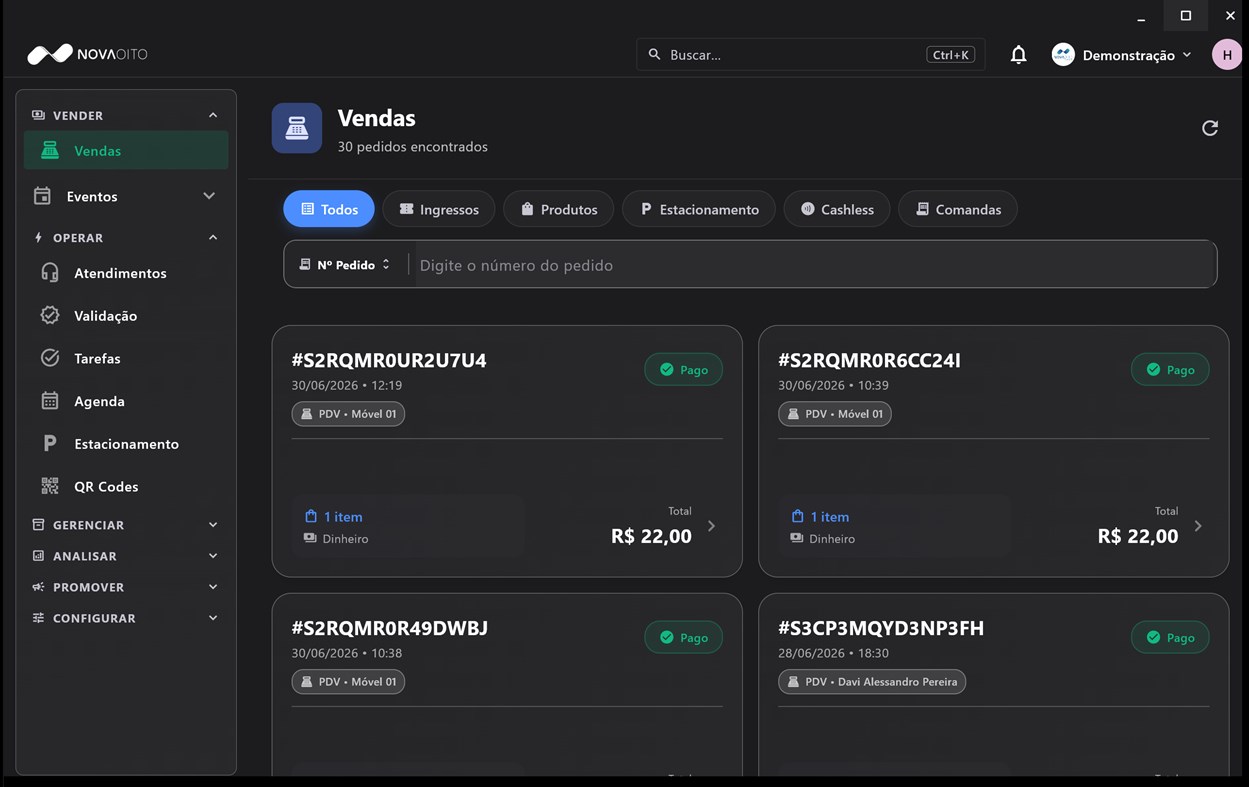The width and height of the screenshot is (1249, 787).
Task: Switch to the Comandas tab
Action: (x=958, y=209)
